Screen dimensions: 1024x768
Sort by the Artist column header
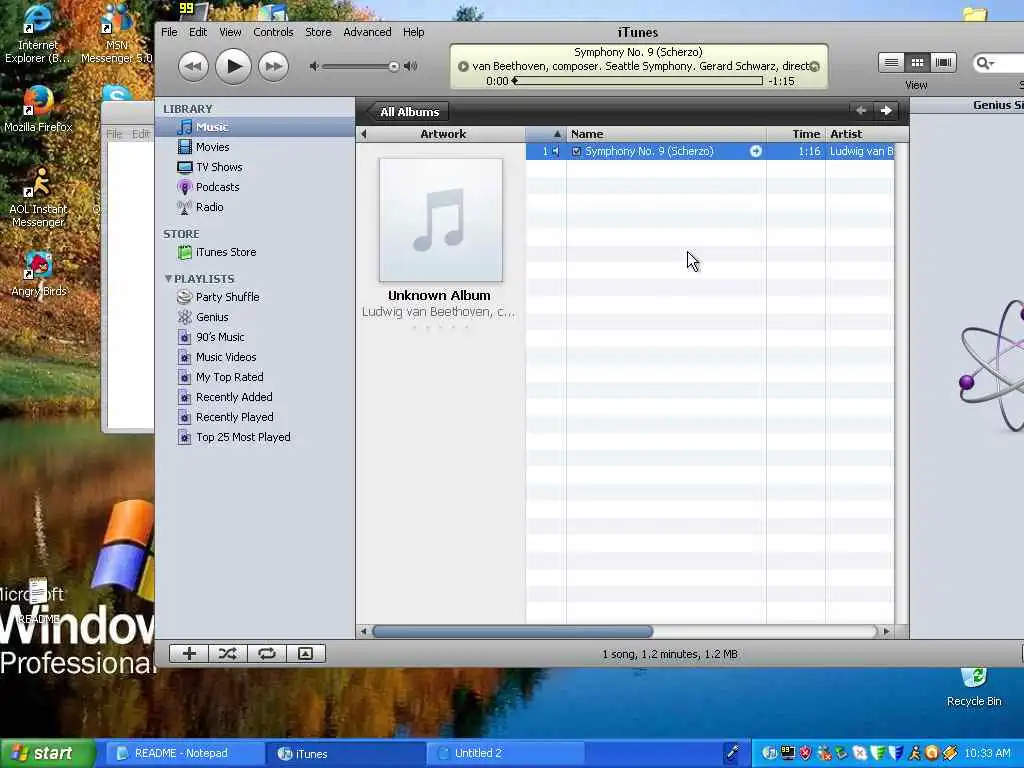click(x=861, y=134)
